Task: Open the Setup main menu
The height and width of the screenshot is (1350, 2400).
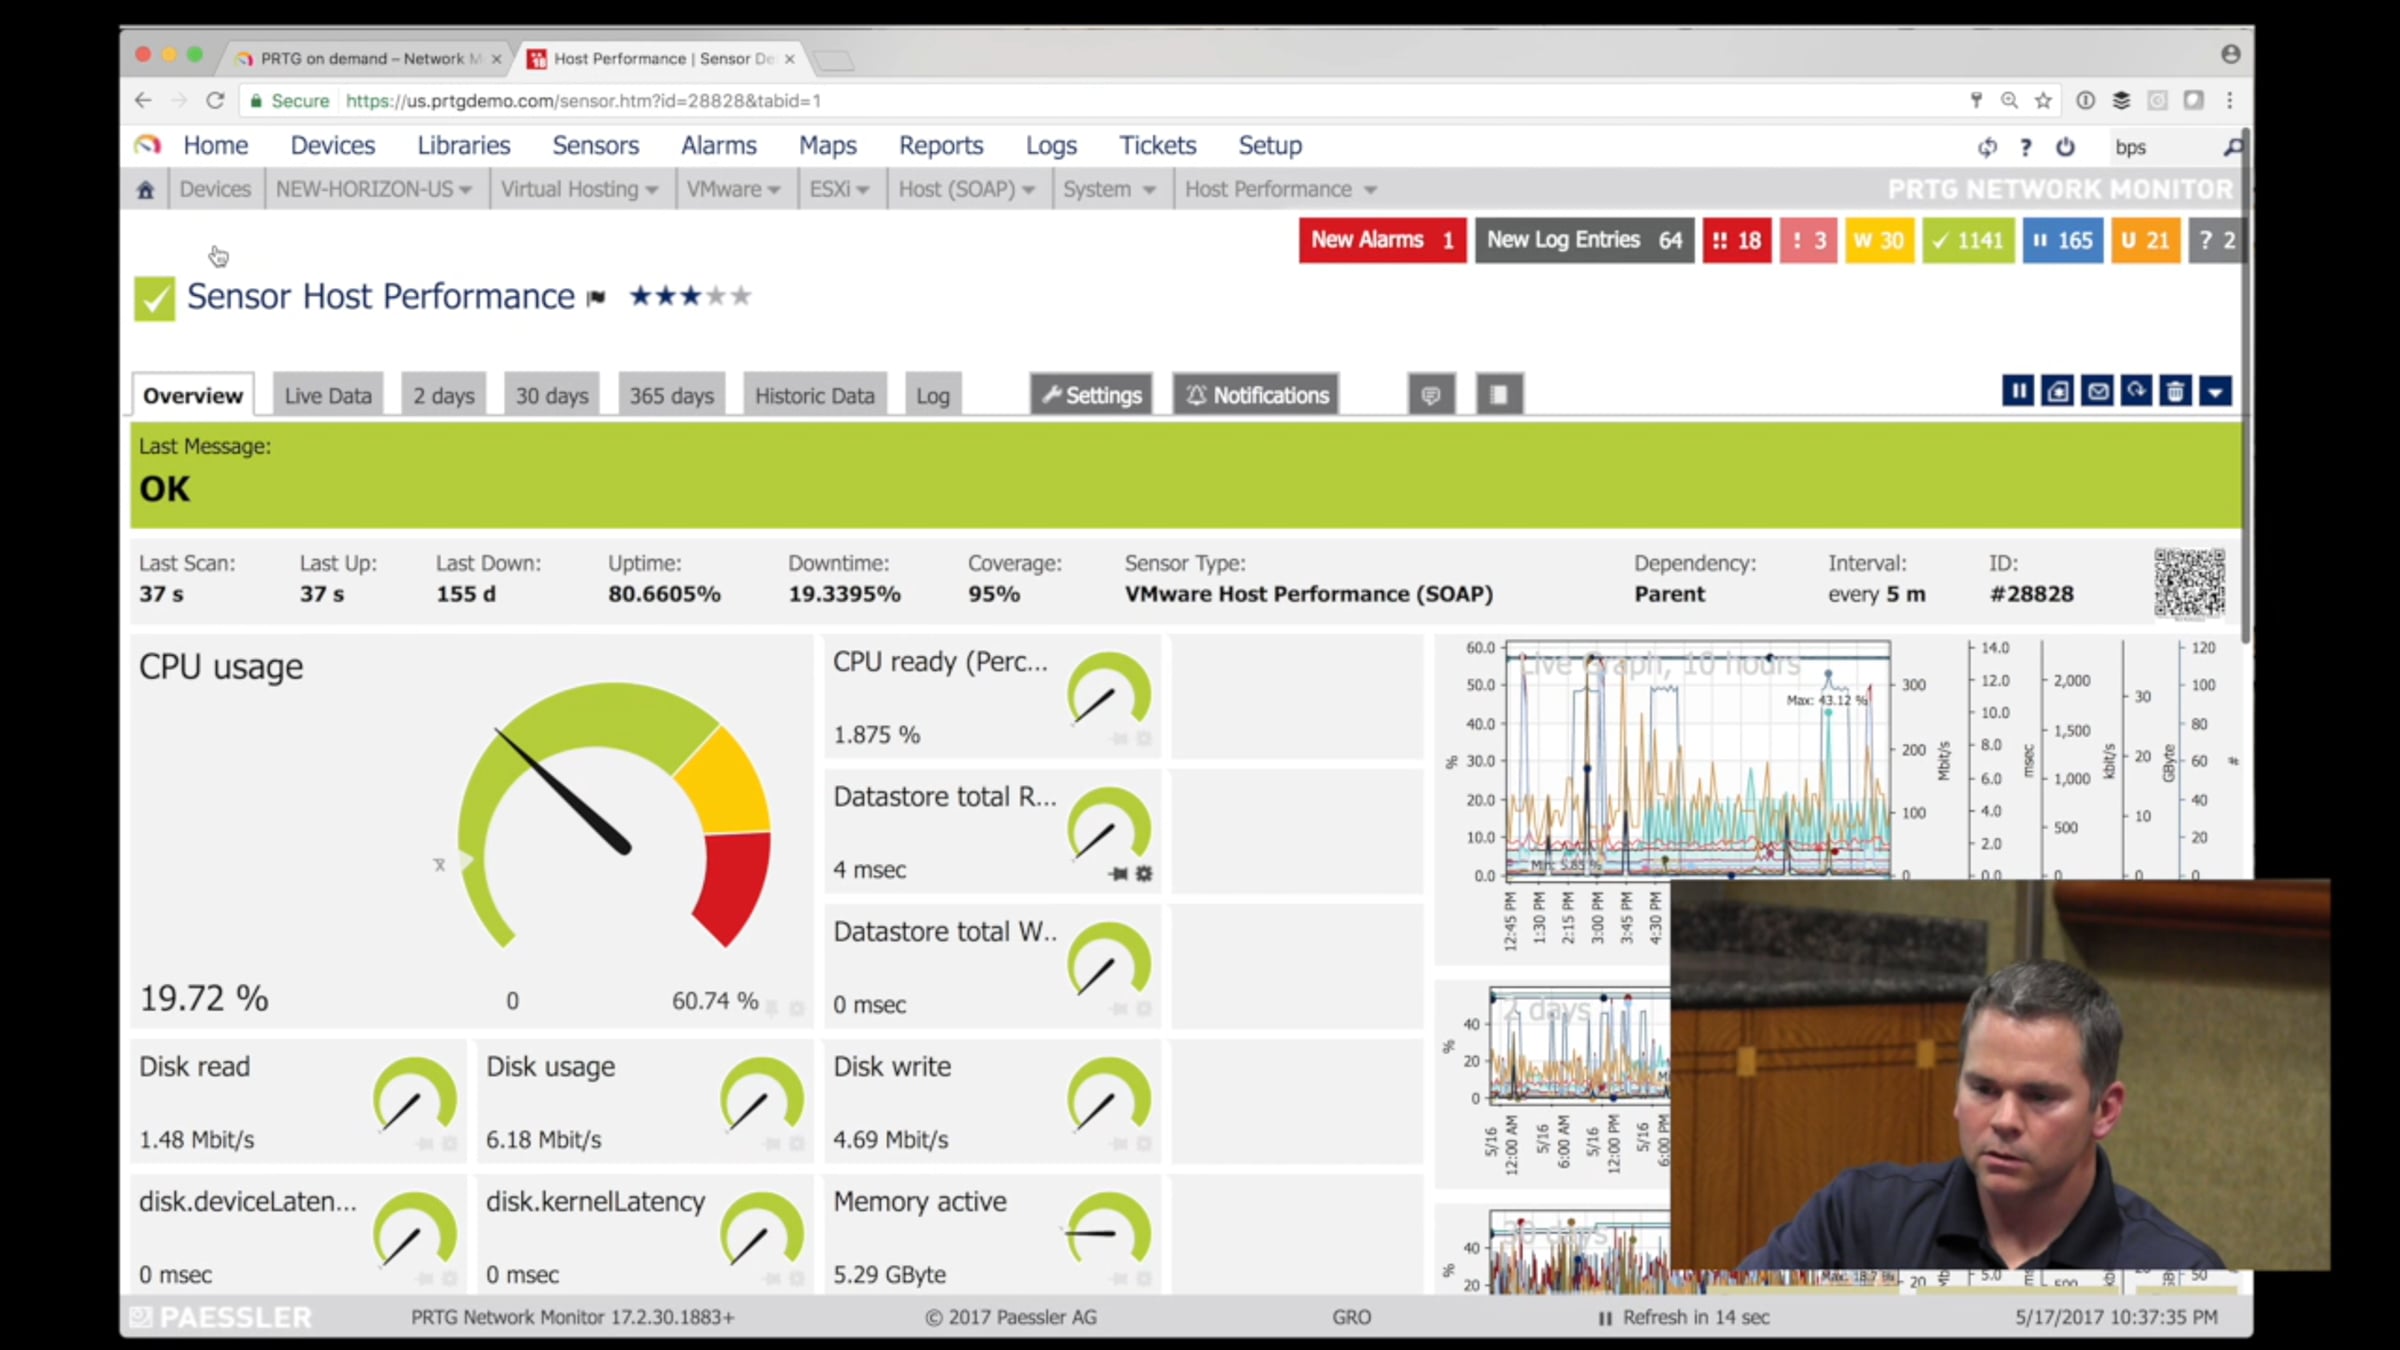Action: pos(1270,145)
